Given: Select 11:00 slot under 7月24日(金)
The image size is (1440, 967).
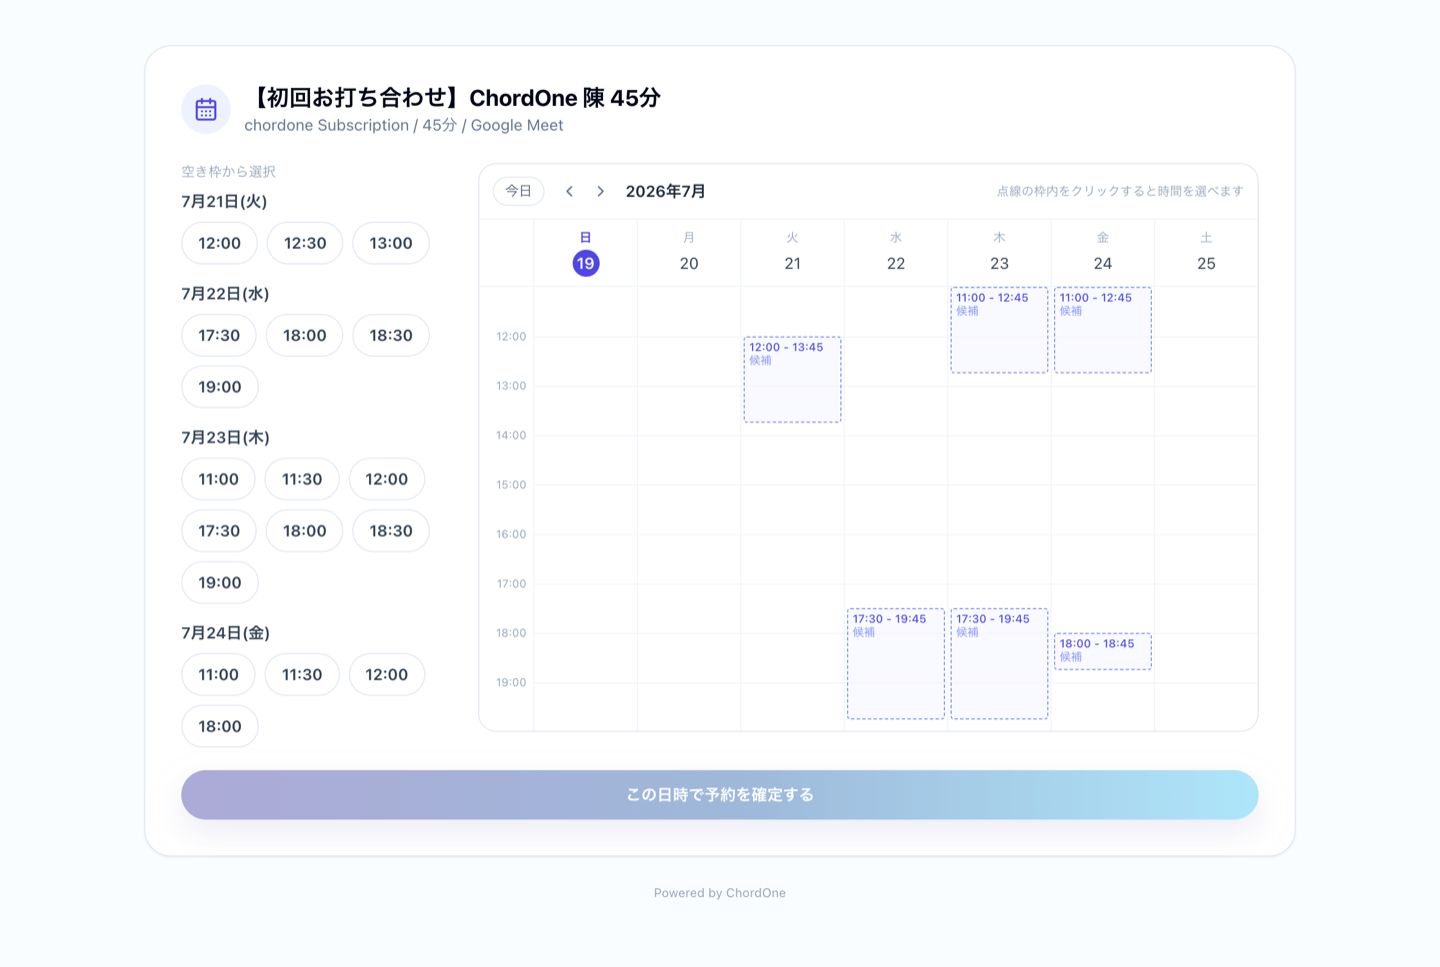Looking at the screenshot, I should 218,675.
